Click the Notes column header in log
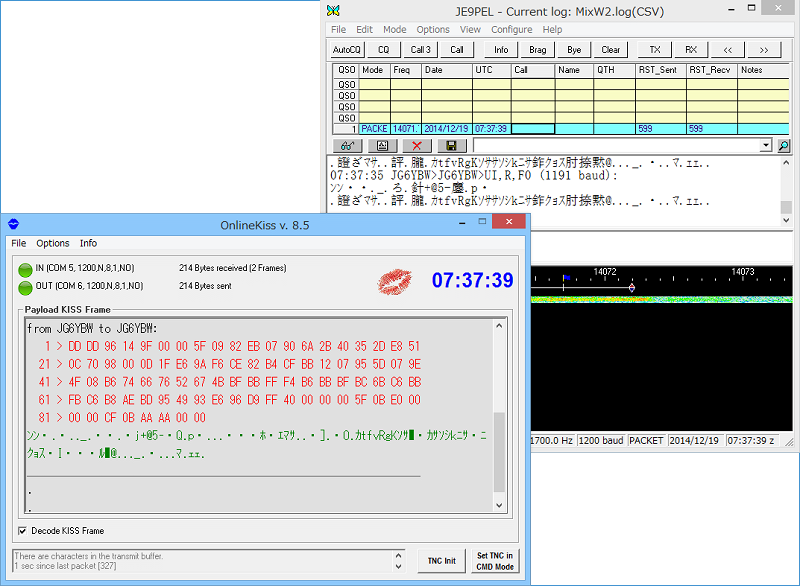Screen dimensions: 800x586 click(x=763, y=70)
